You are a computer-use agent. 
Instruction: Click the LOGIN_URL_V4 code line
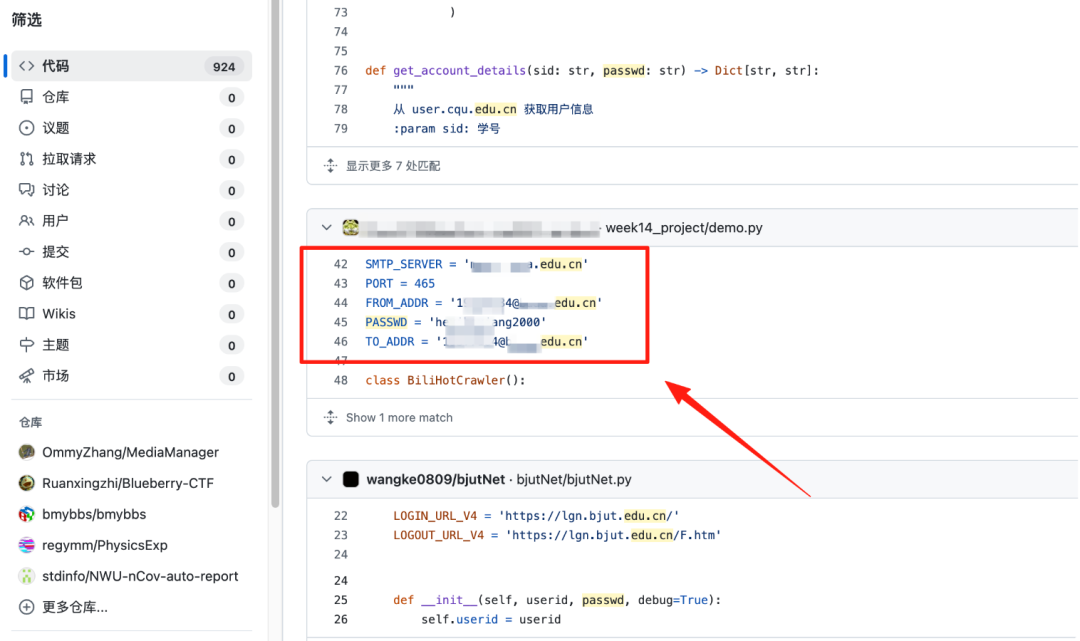coord(536,516)
